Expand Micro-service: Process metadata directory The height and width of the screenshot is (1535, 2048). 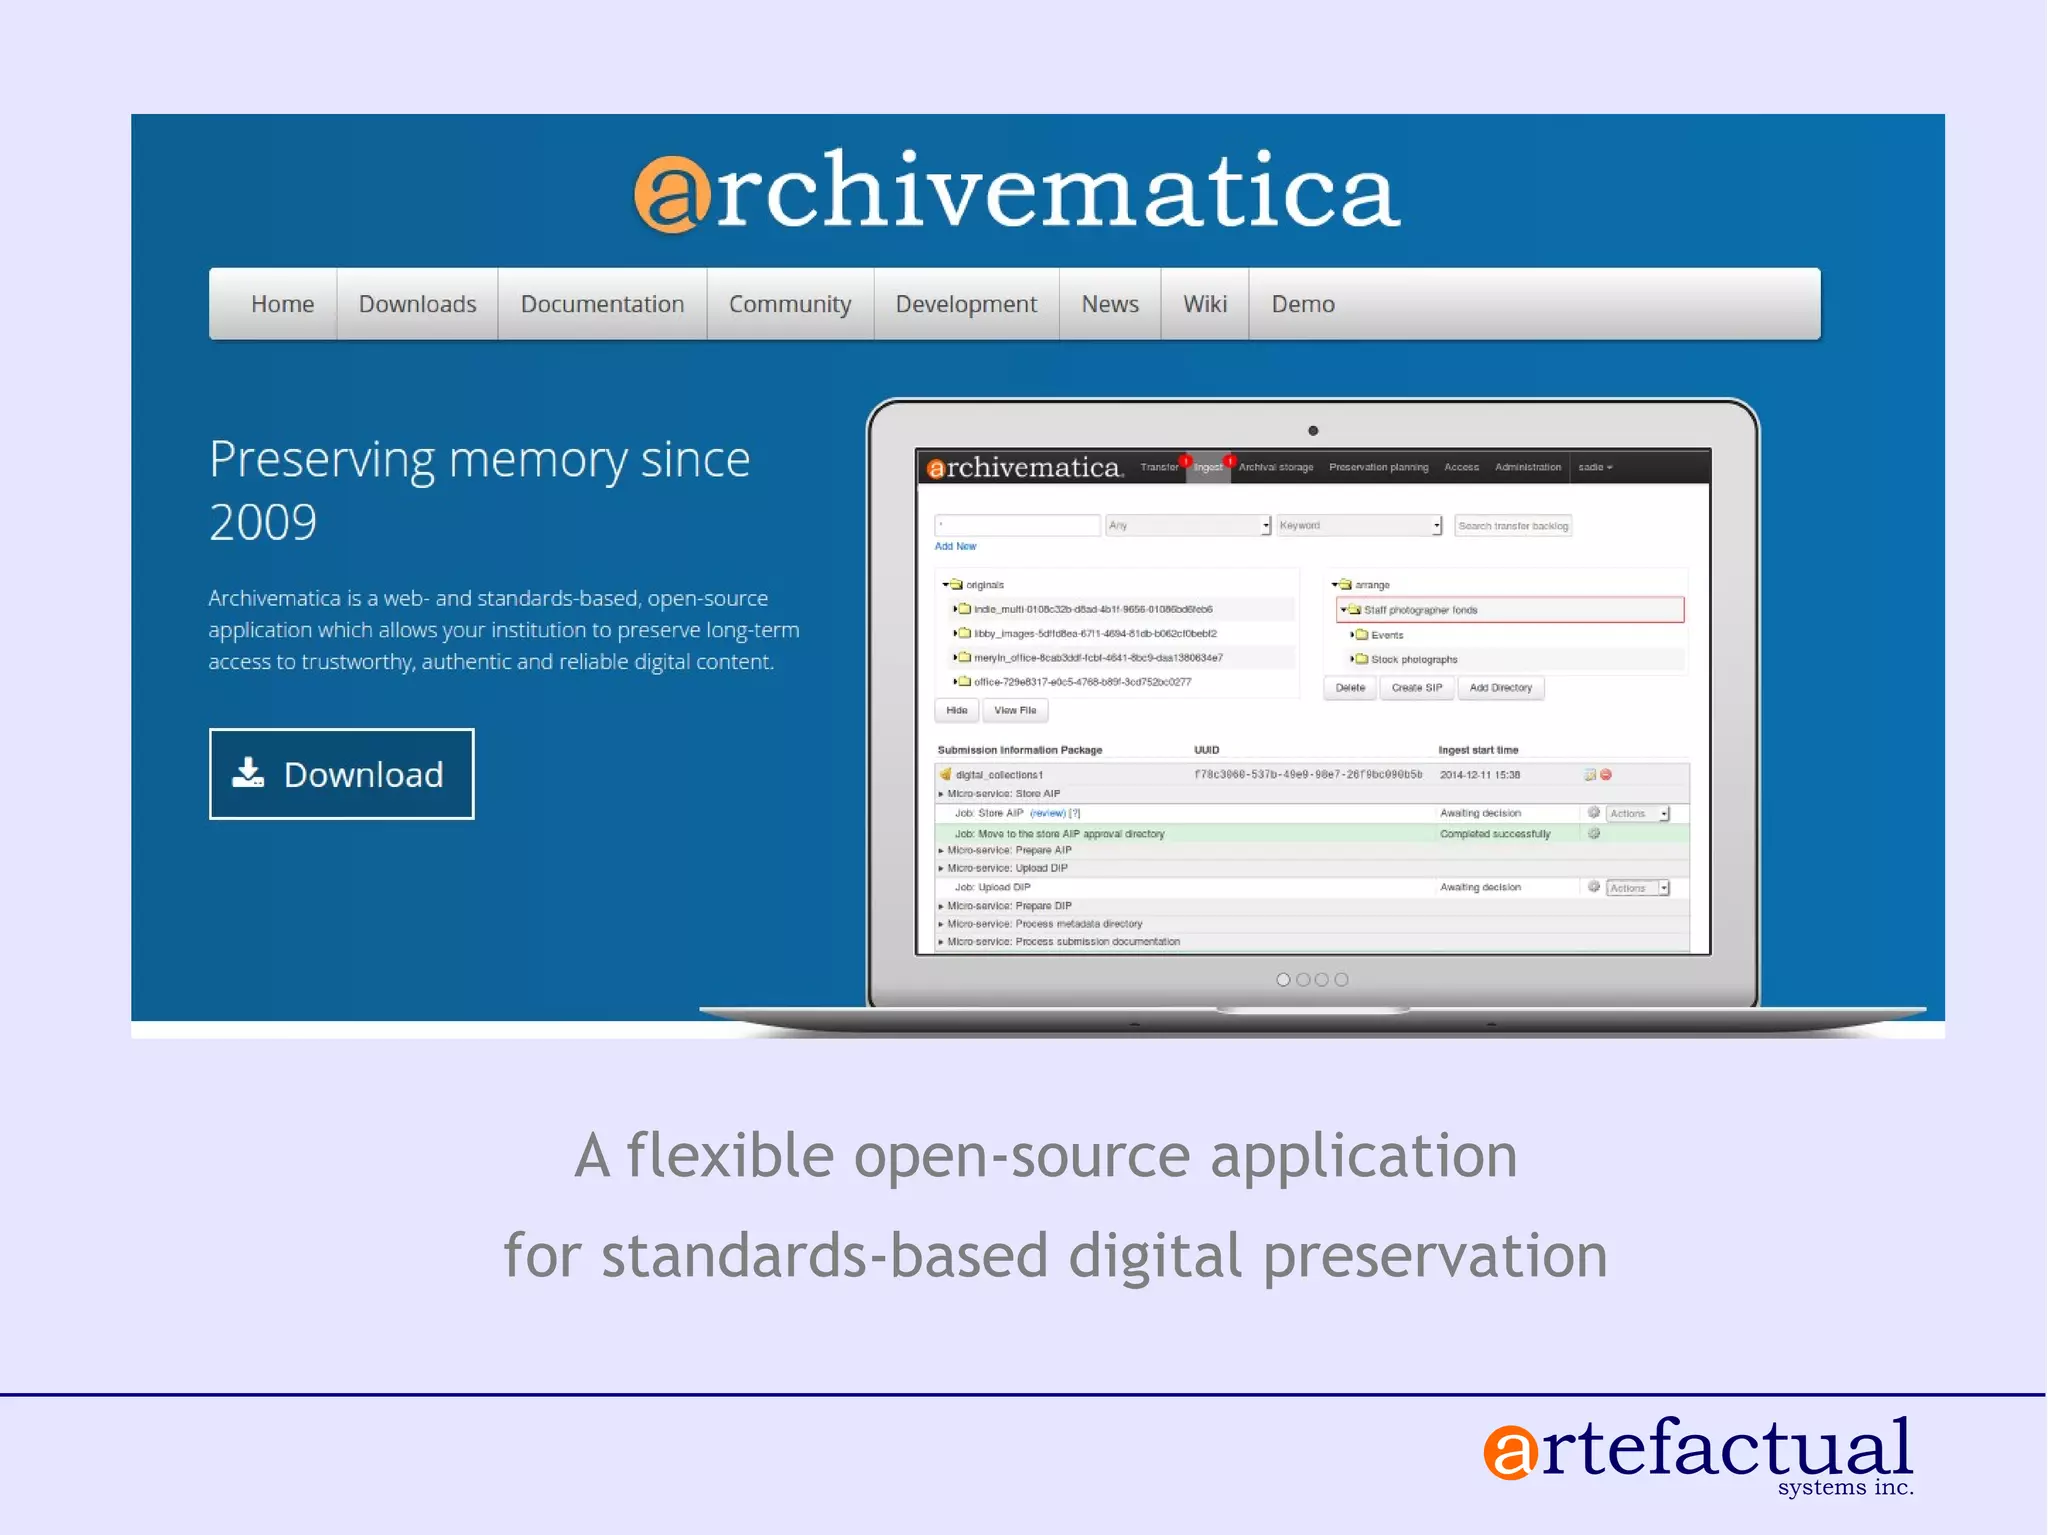pyautogui.click(x=941, y=923)
